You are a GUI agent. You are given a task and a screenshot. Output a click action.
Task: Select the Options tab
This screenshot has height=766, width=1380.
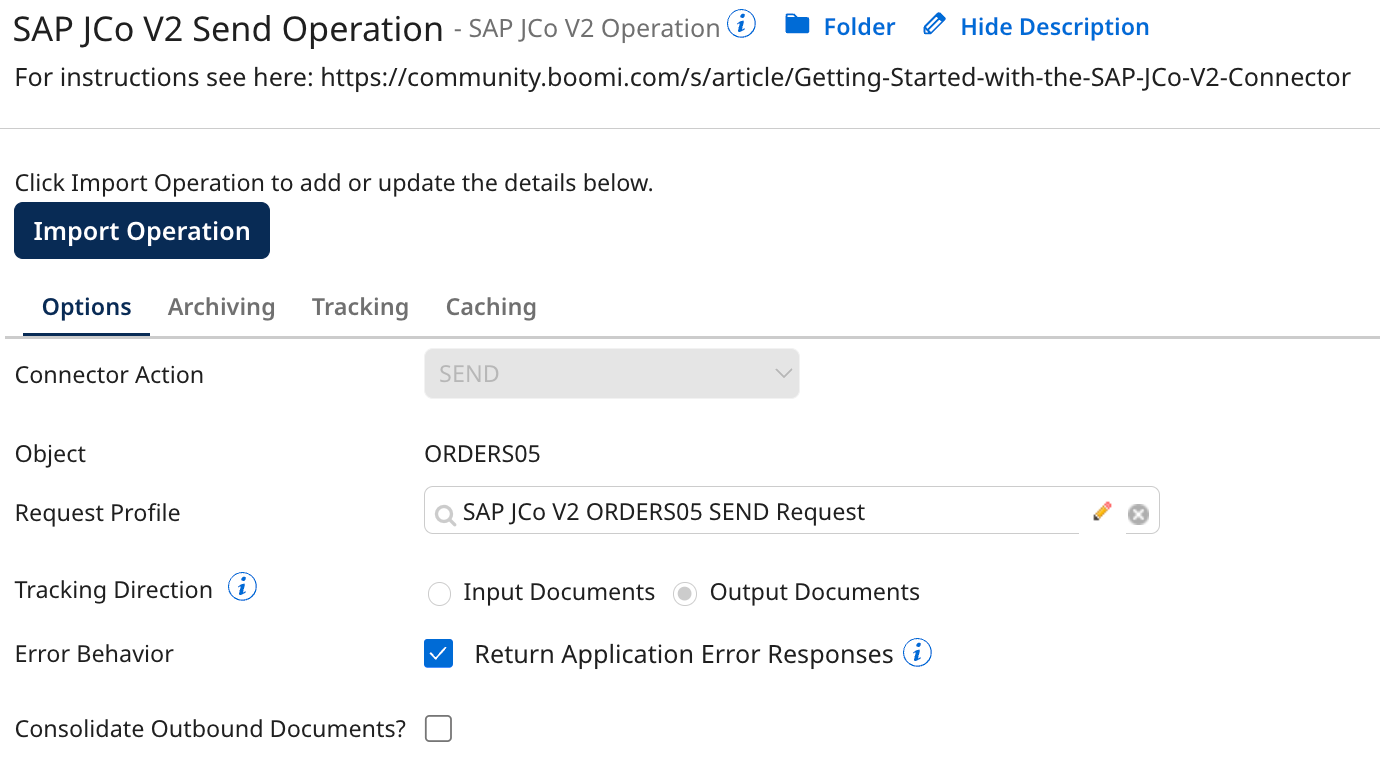tap(86, 307)
